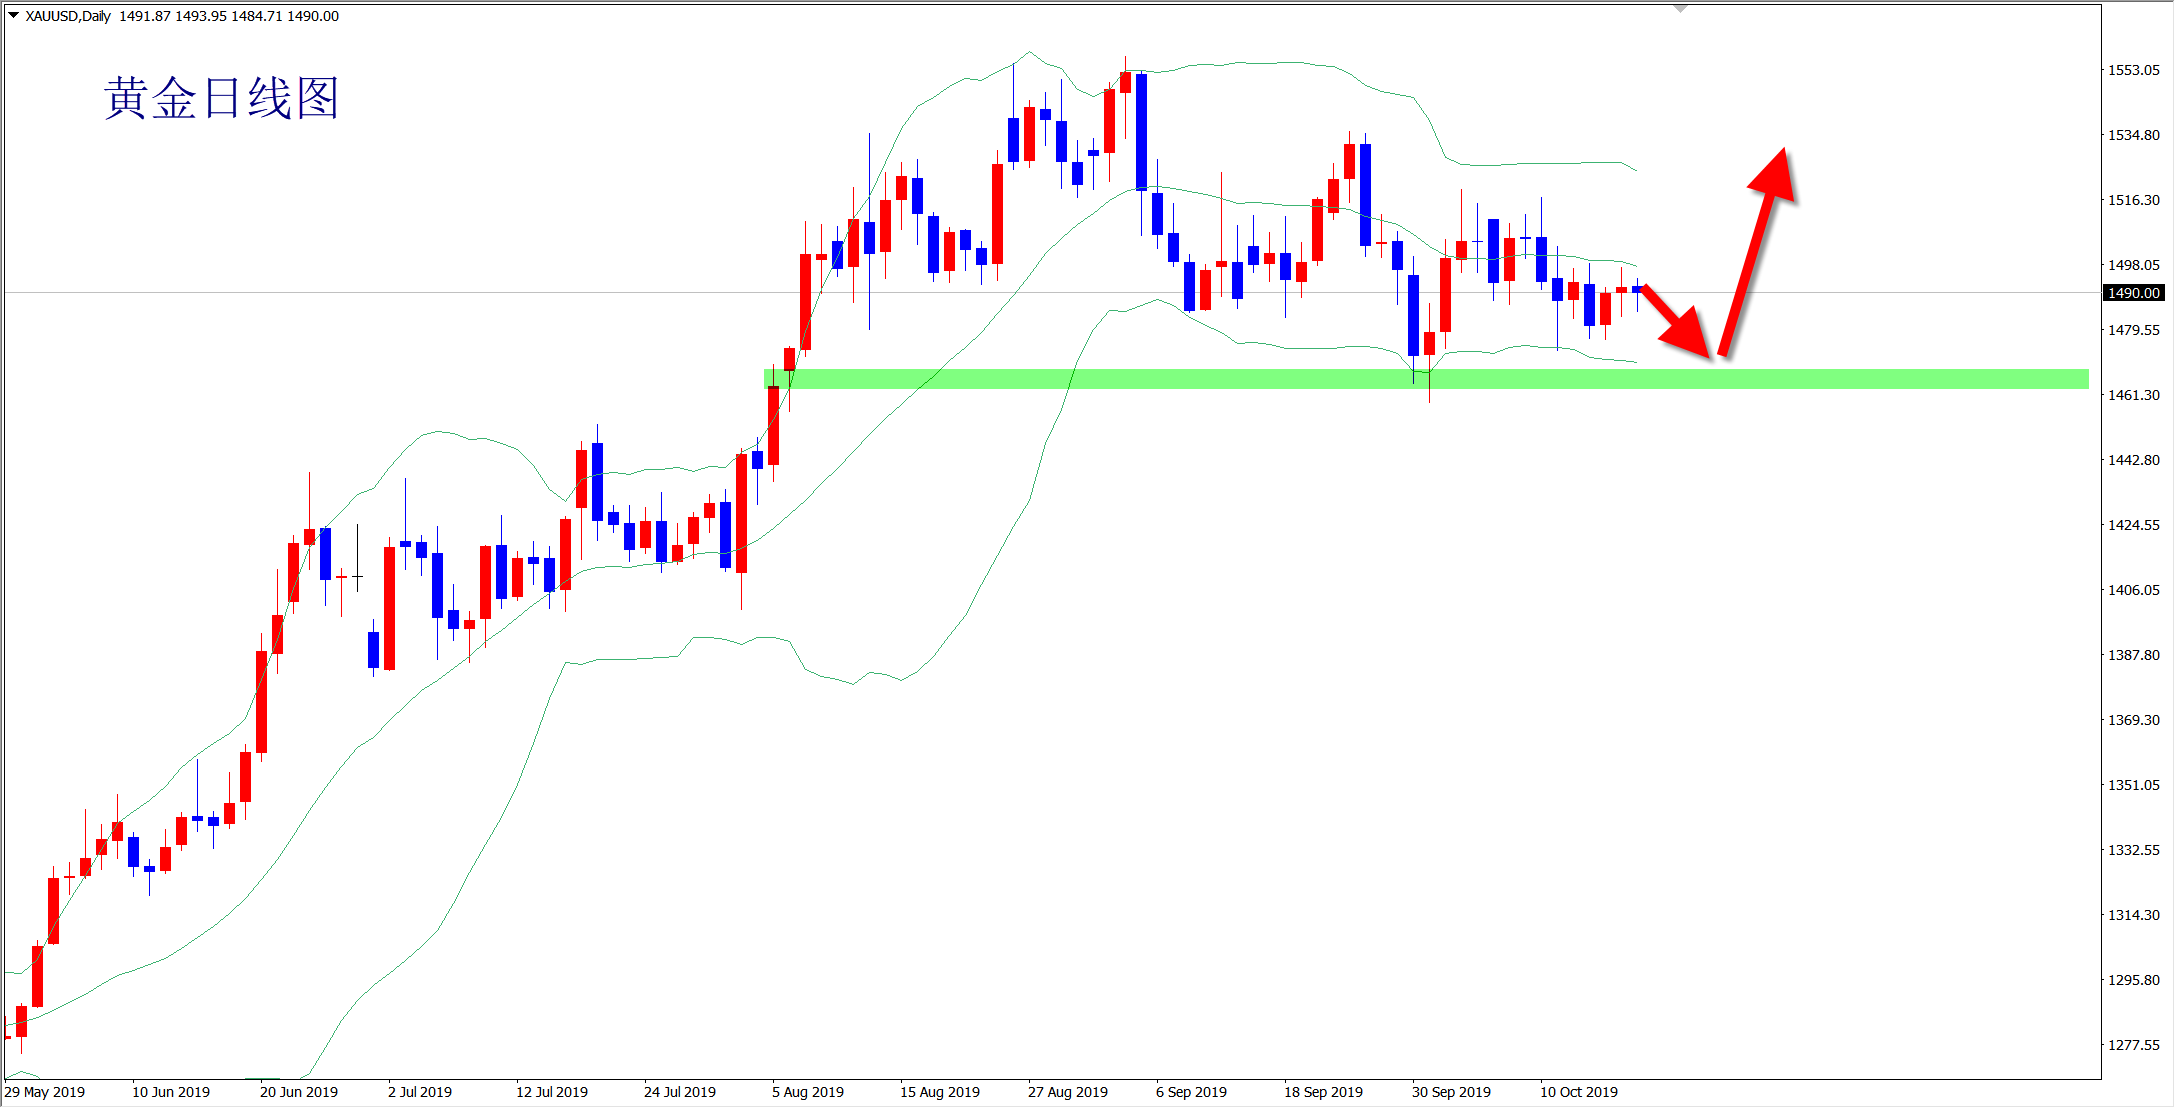Click the 1516.30 price scale label
Viewport: 2175px width, 1108px height.
pos(2134,200)
